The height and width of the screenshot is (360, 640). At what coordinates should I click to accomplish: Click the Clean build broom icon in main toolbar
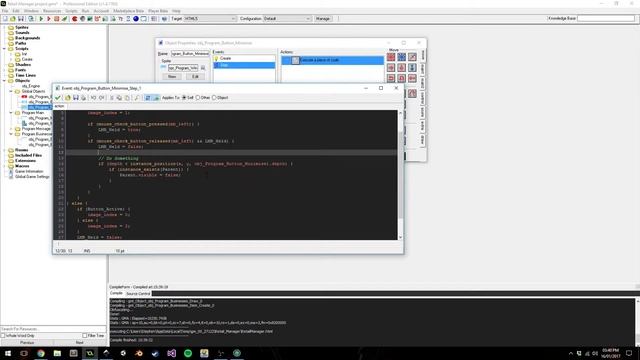(64, 19)
